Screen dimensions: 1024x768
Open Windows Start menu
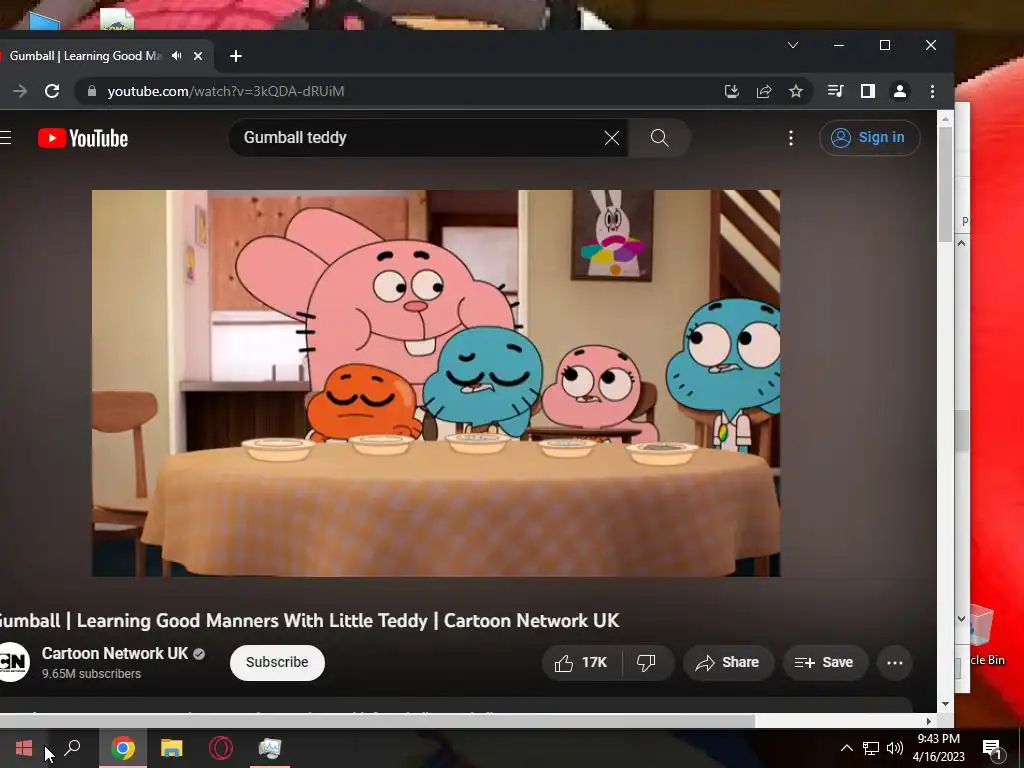24,748
